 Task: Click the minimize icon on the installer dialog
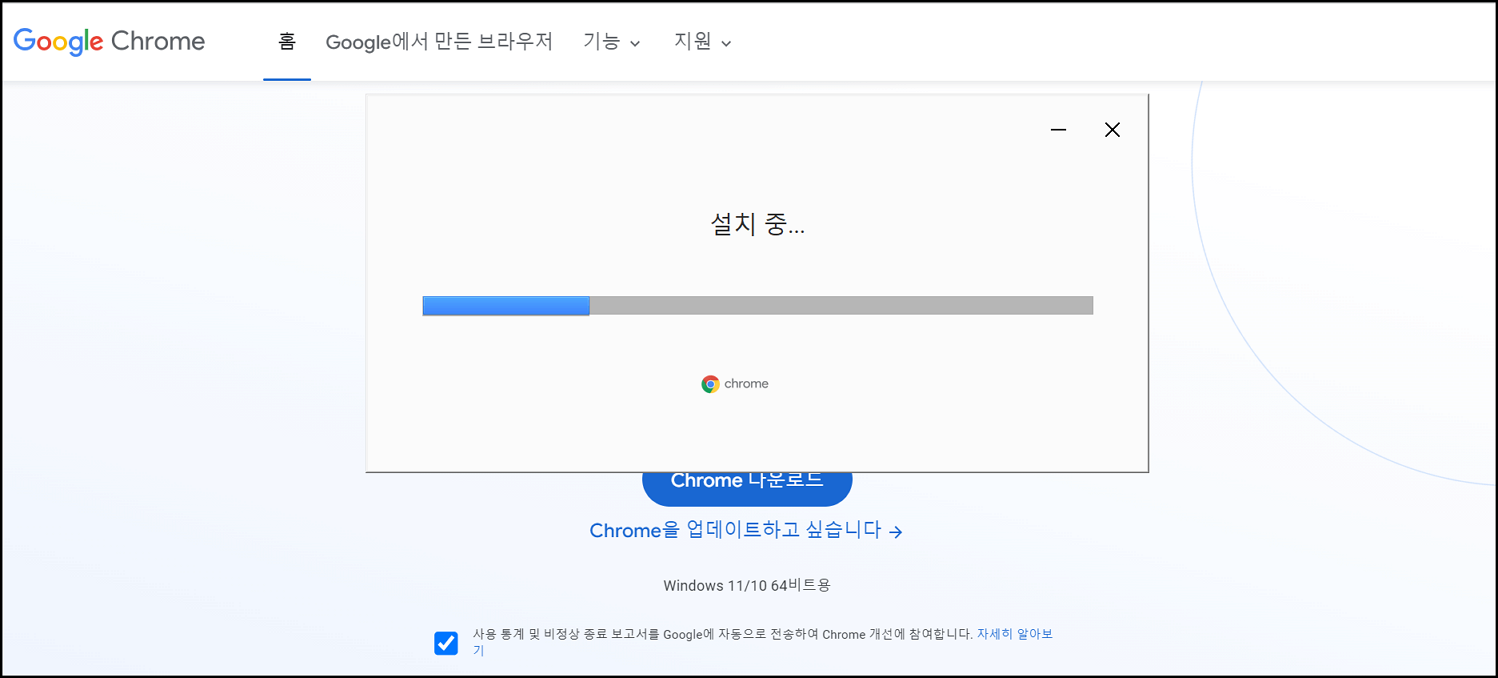(x=1058, y=130)
